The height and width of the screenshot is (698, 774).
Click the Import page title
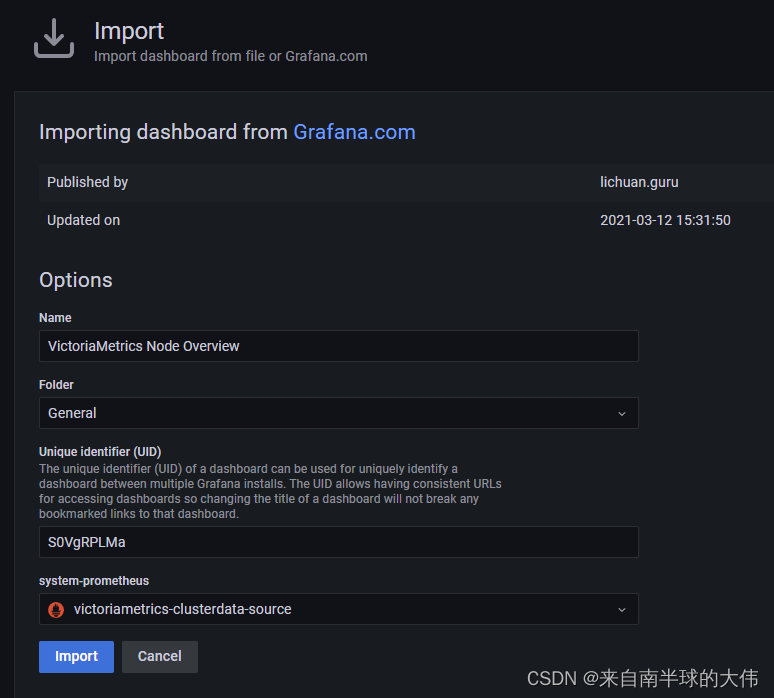tap(129, 31)
